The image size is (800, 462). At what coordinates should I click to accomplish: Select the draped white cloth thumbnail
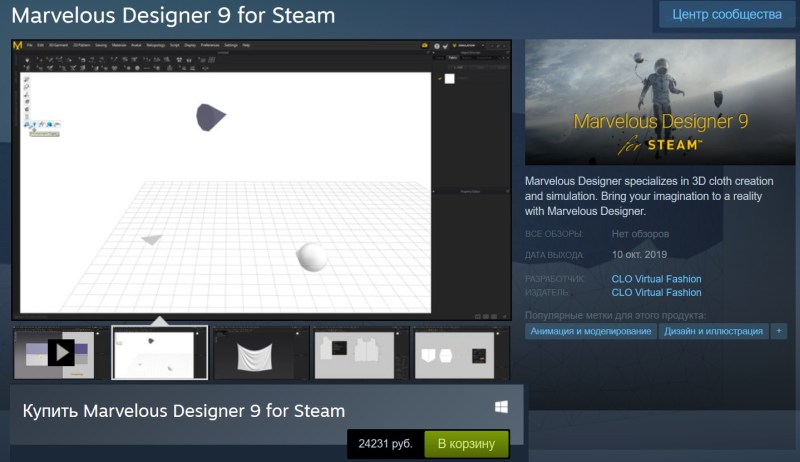[260, 353]
